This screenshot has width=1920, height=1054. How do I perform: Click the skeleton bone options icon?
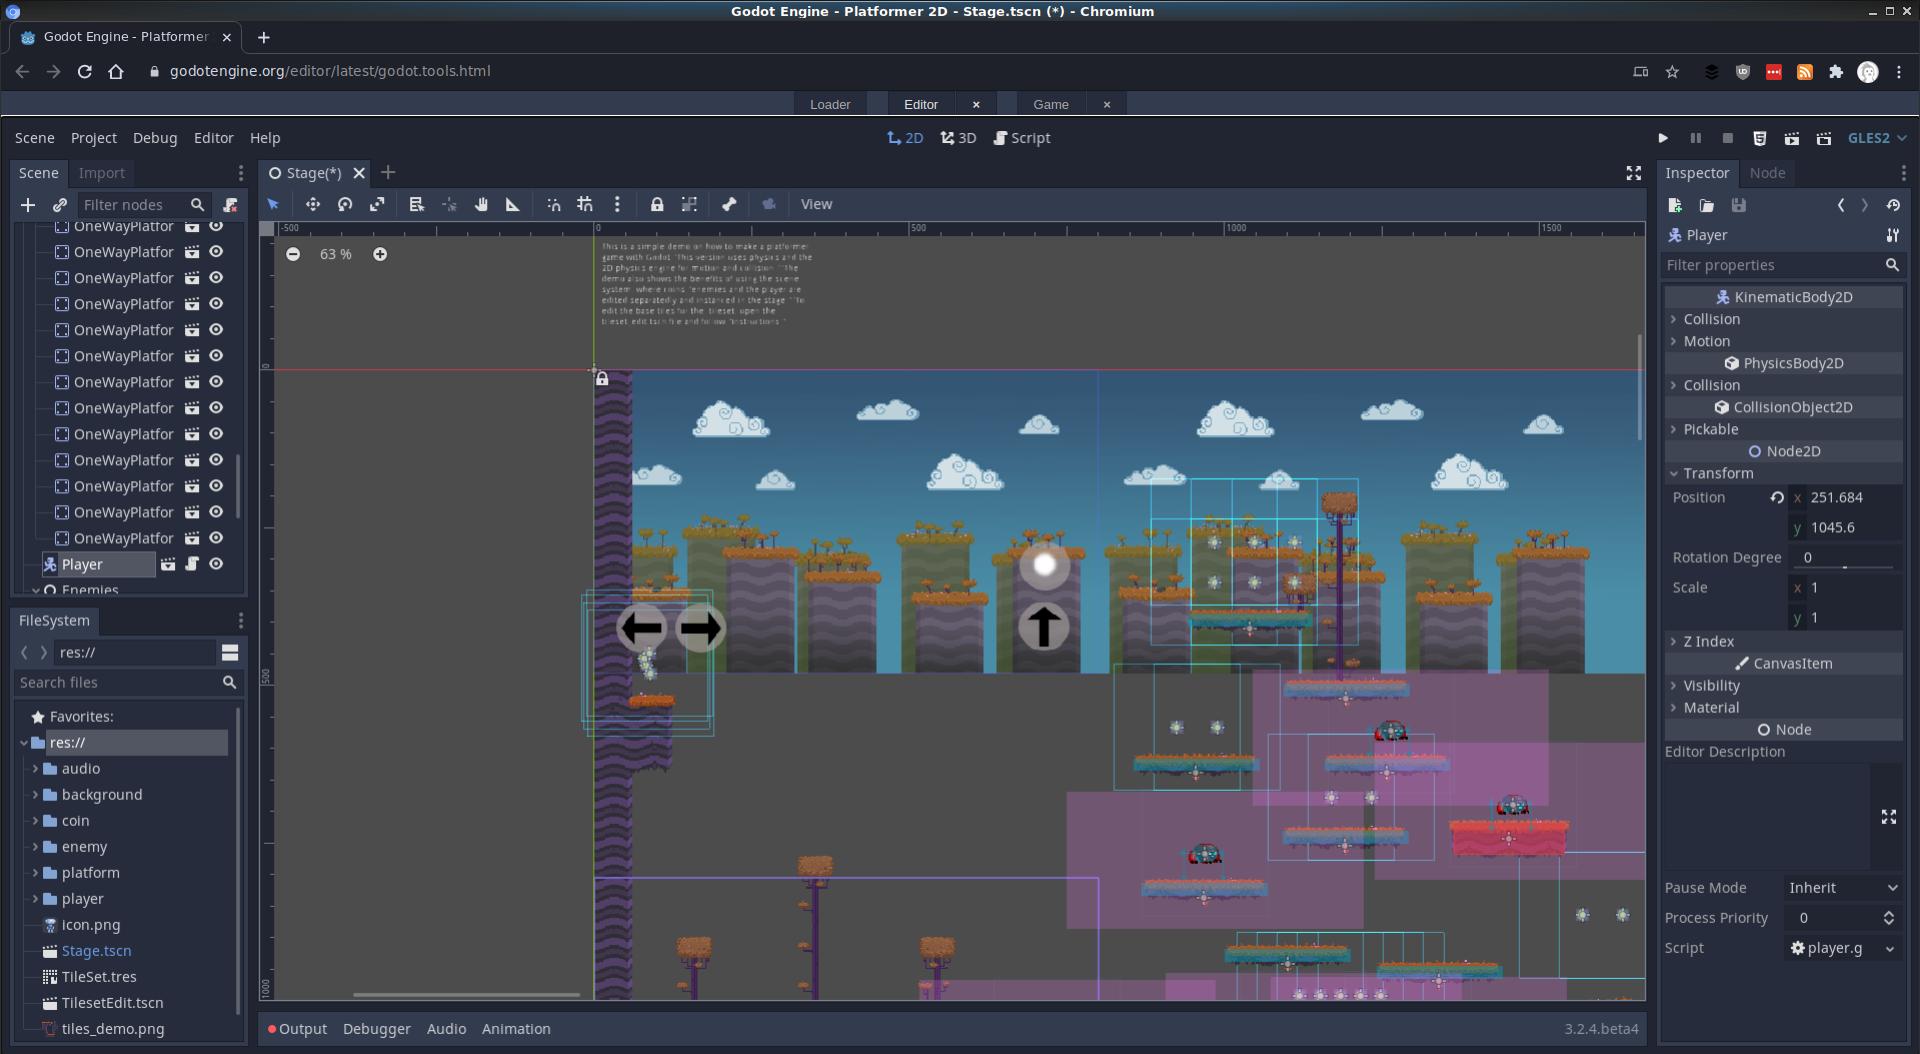(x=729, y=204)
